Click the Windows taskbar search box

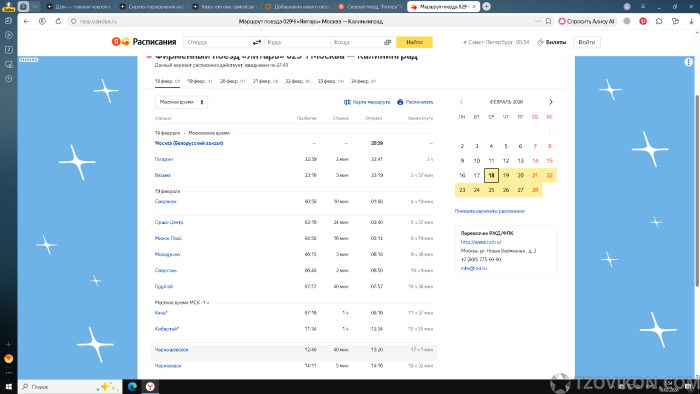(x=70, y=387)
